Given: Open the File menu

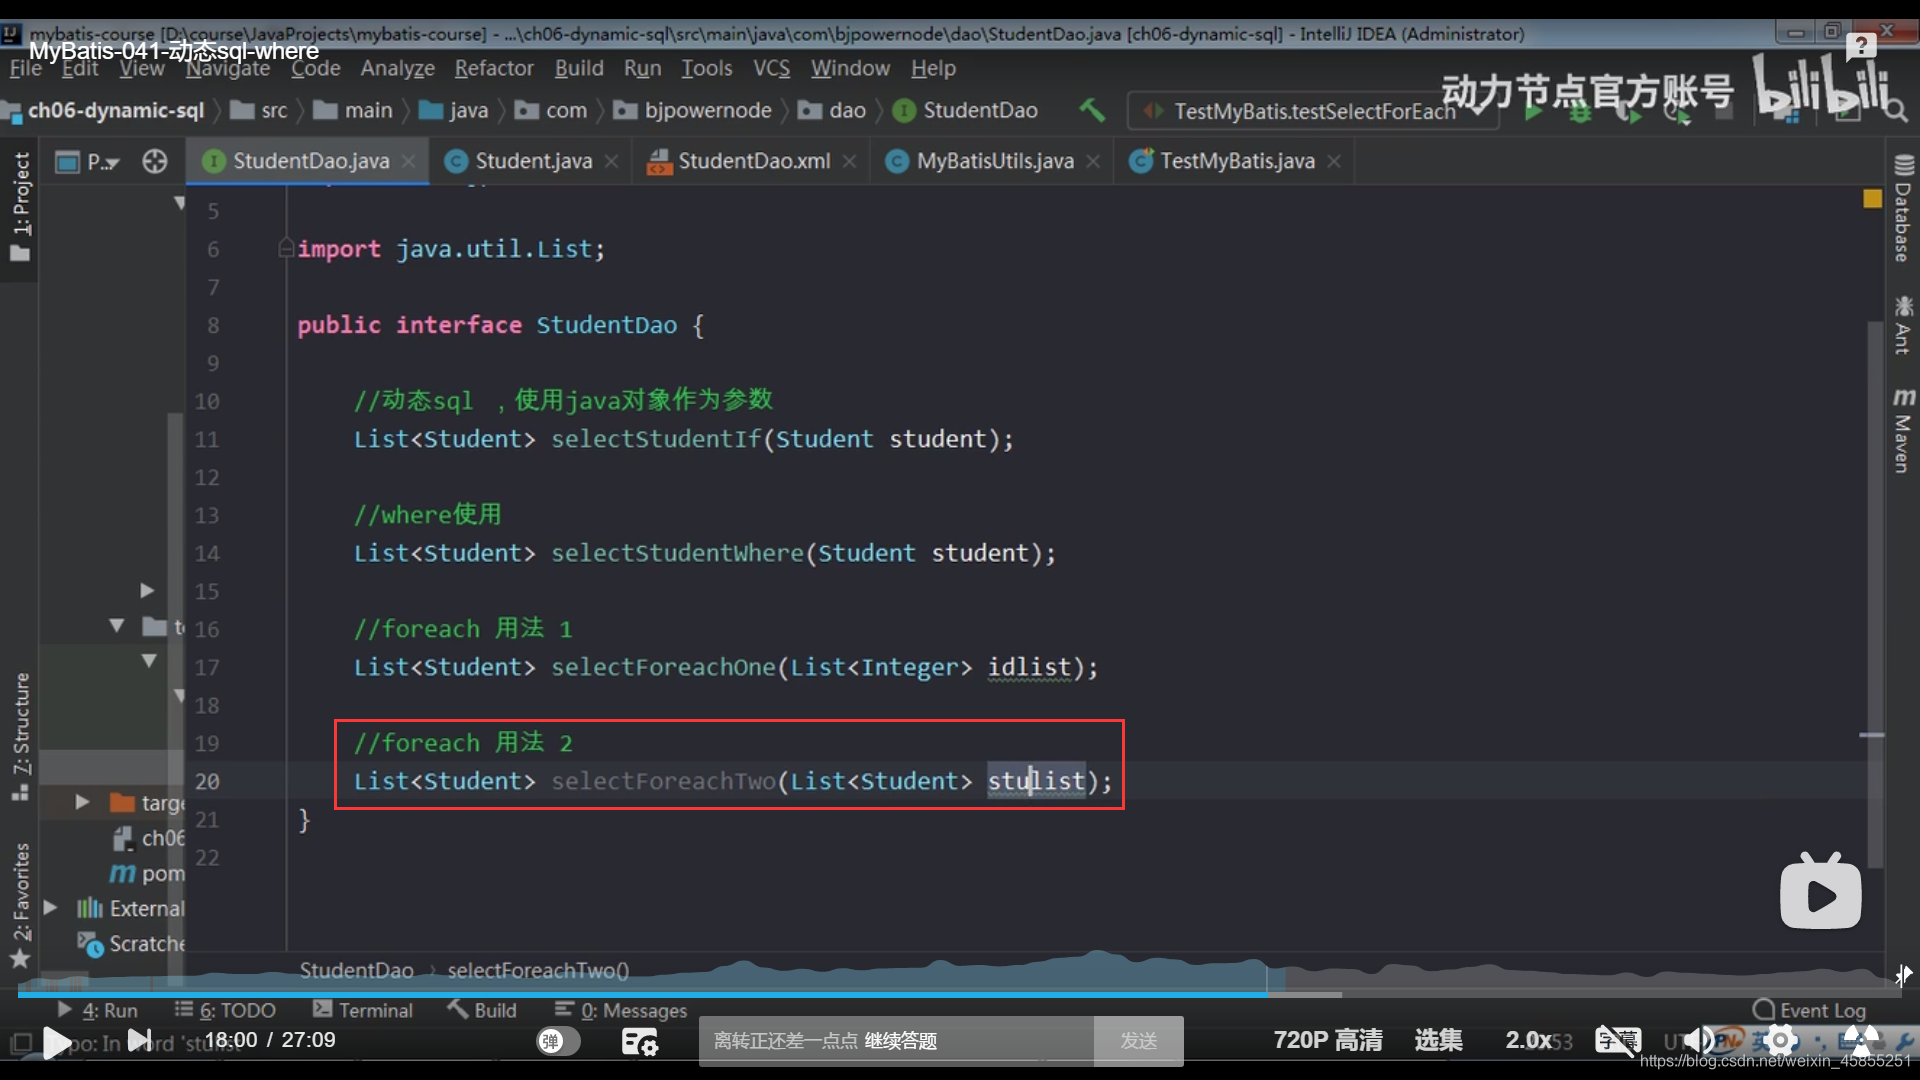Looking at the screenshot, I should coord(25,69).
